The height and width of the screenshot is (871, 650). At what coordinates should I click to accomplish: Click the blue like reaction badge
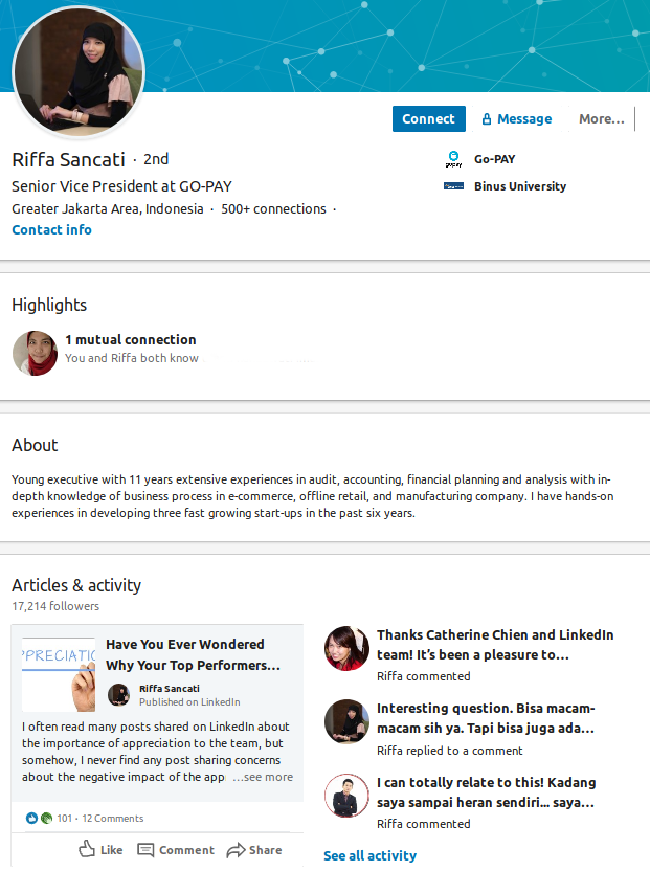point(29,817)
